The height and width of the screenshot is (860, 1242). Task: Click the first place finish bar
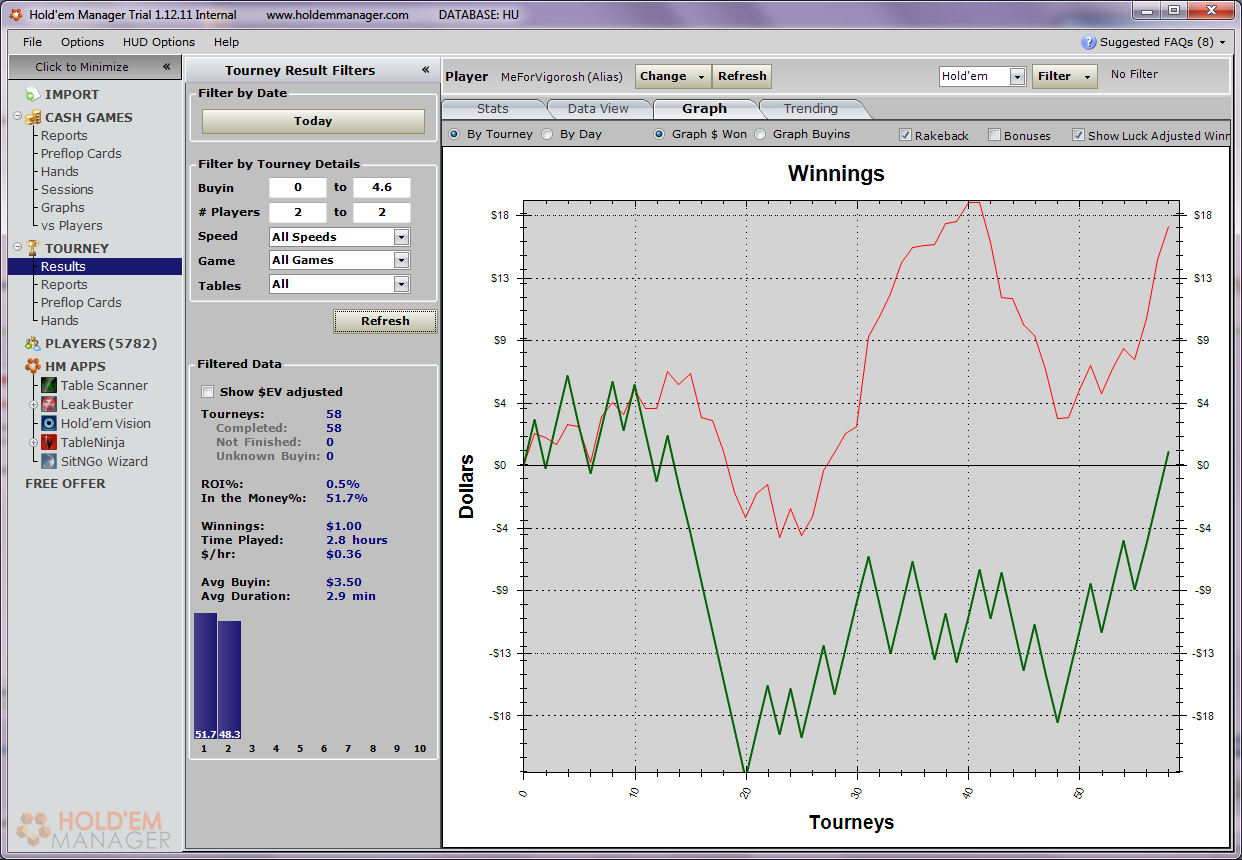[x=205, y=676]
